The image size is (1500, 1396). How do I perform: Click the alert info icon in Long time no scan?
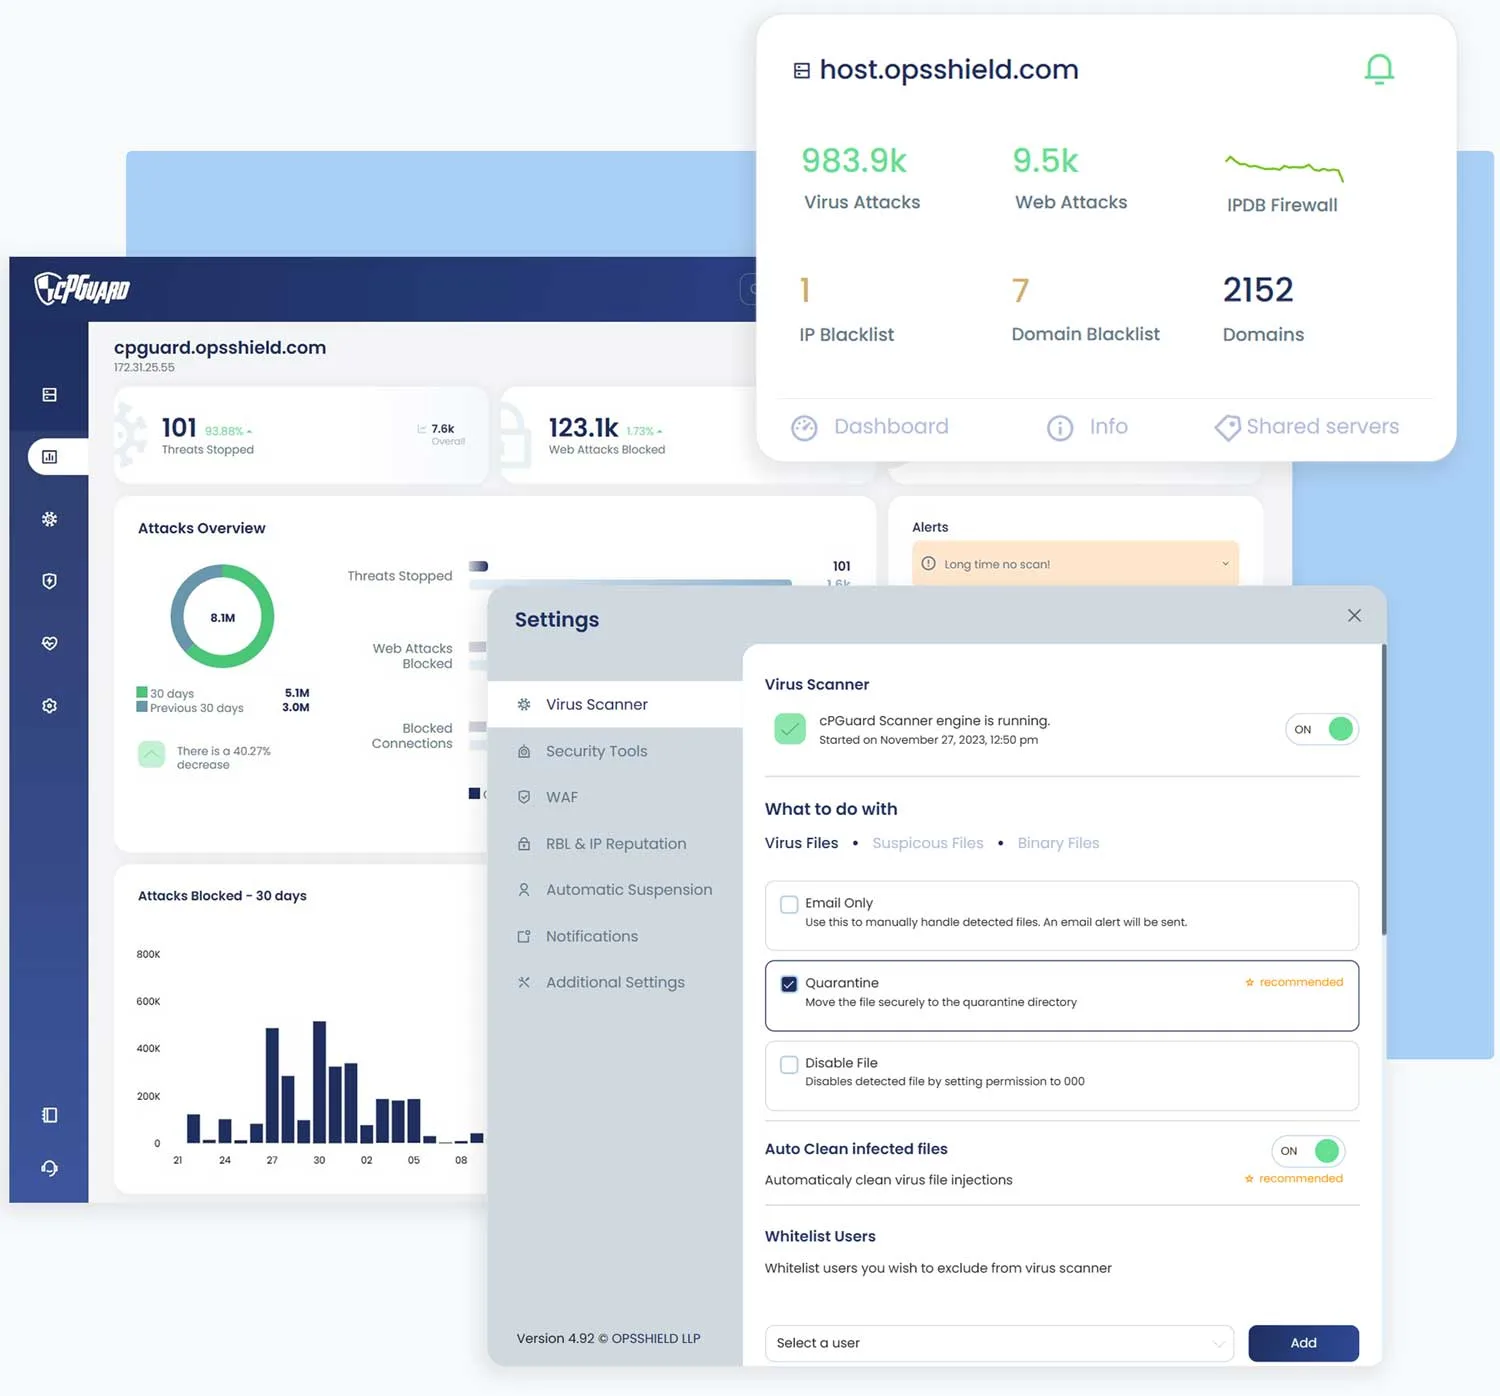point(928,564)
